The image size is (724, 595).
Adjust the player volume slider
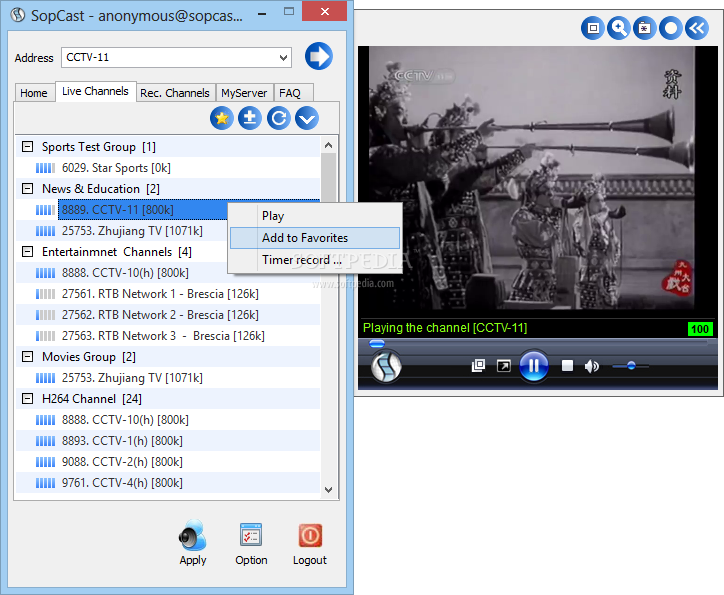(x=631, y=366)
